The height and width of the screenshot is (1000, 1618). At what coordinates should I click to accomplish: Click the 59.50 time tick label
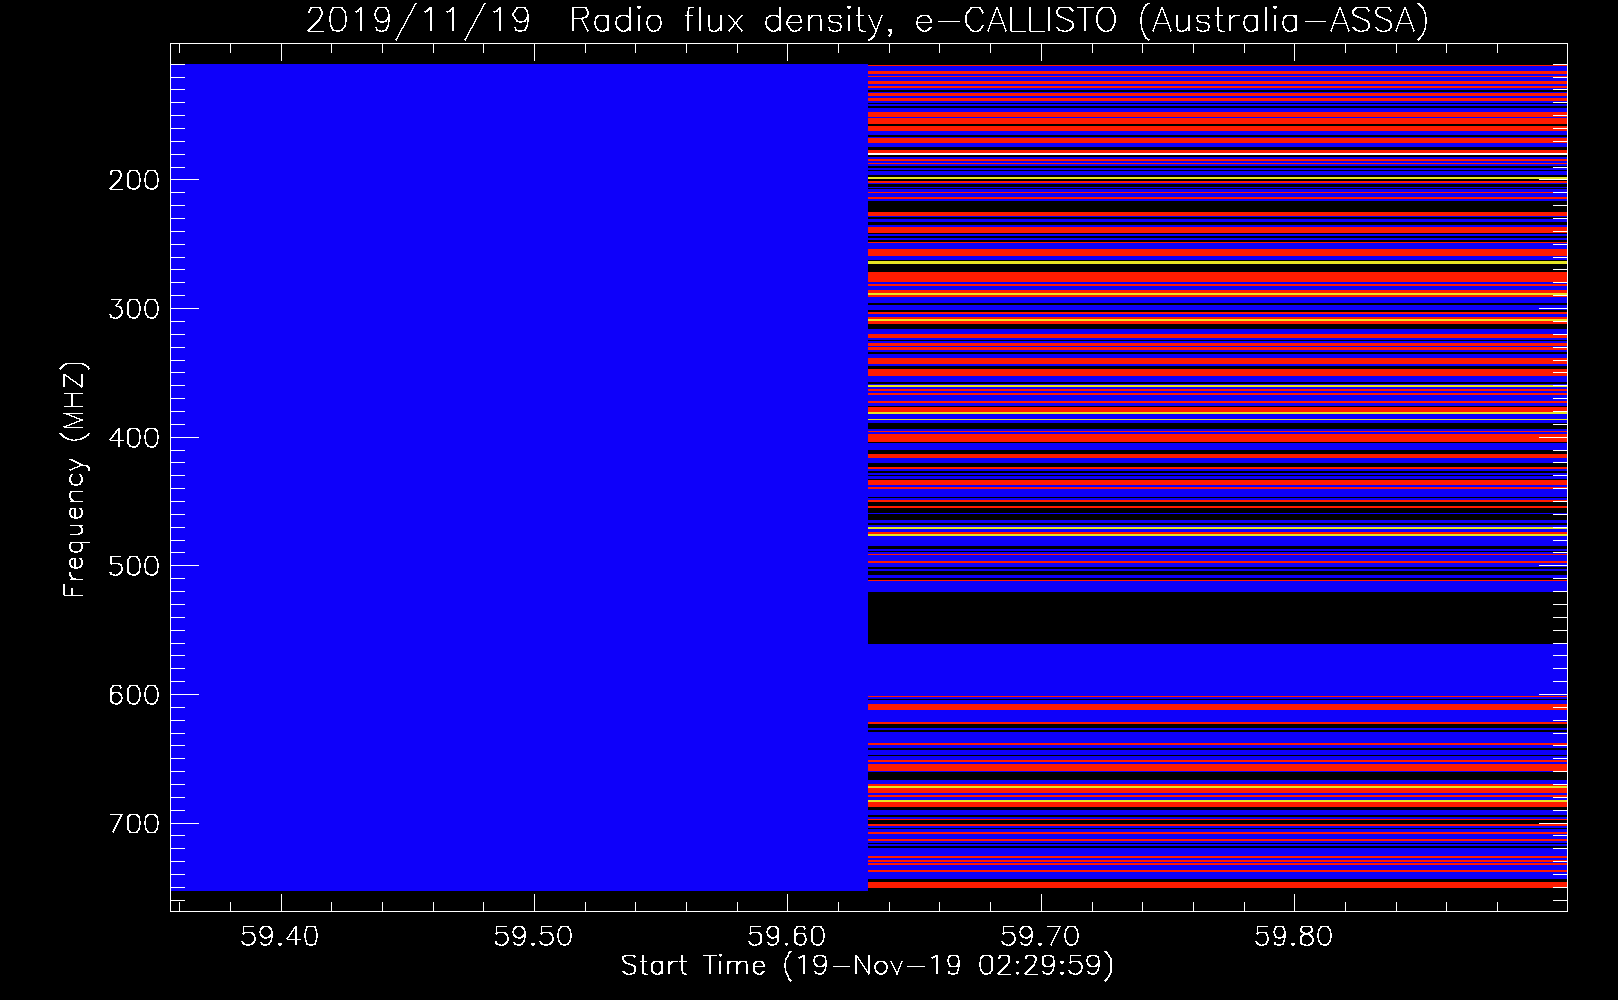tap(535, 936)
